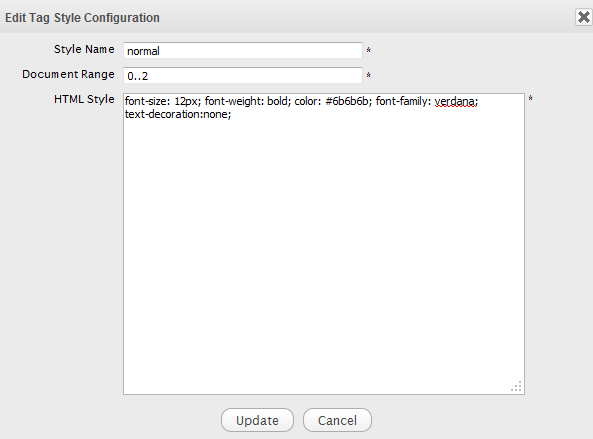Place cursor in text-decoration:none line

tap(178, 114)
